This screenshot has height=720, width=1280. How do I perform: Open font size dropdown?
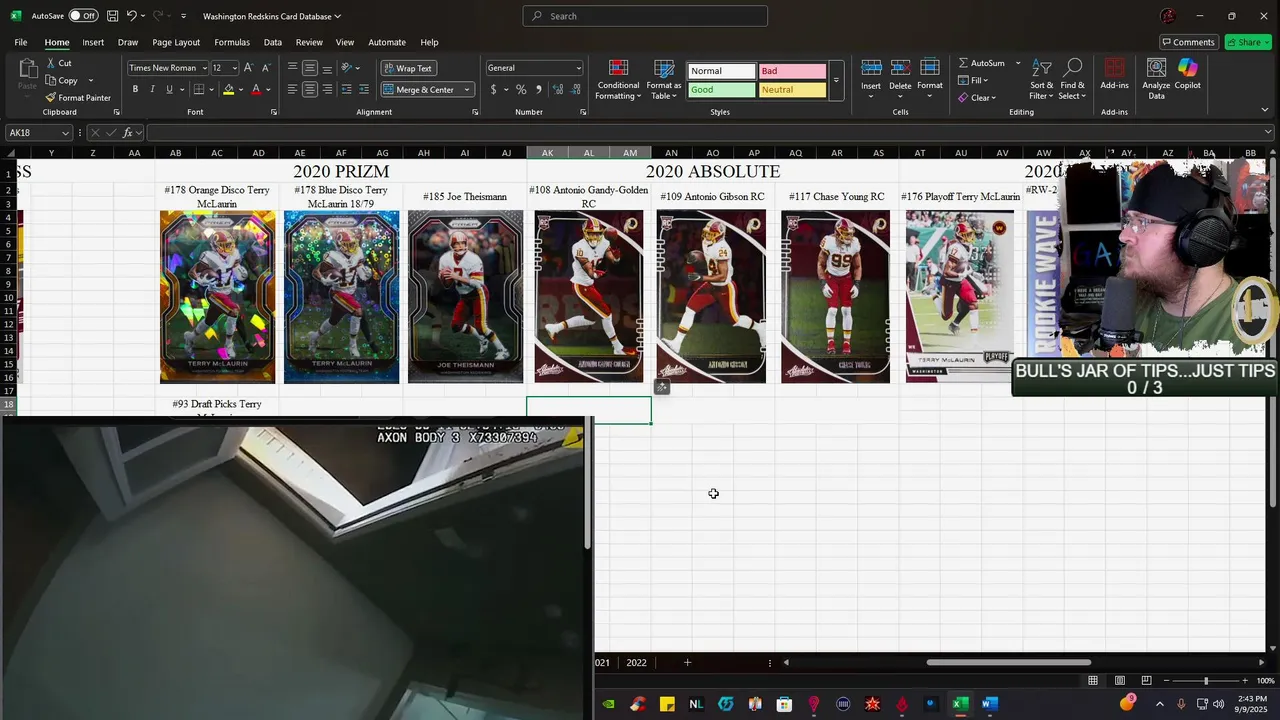point(235,68)
